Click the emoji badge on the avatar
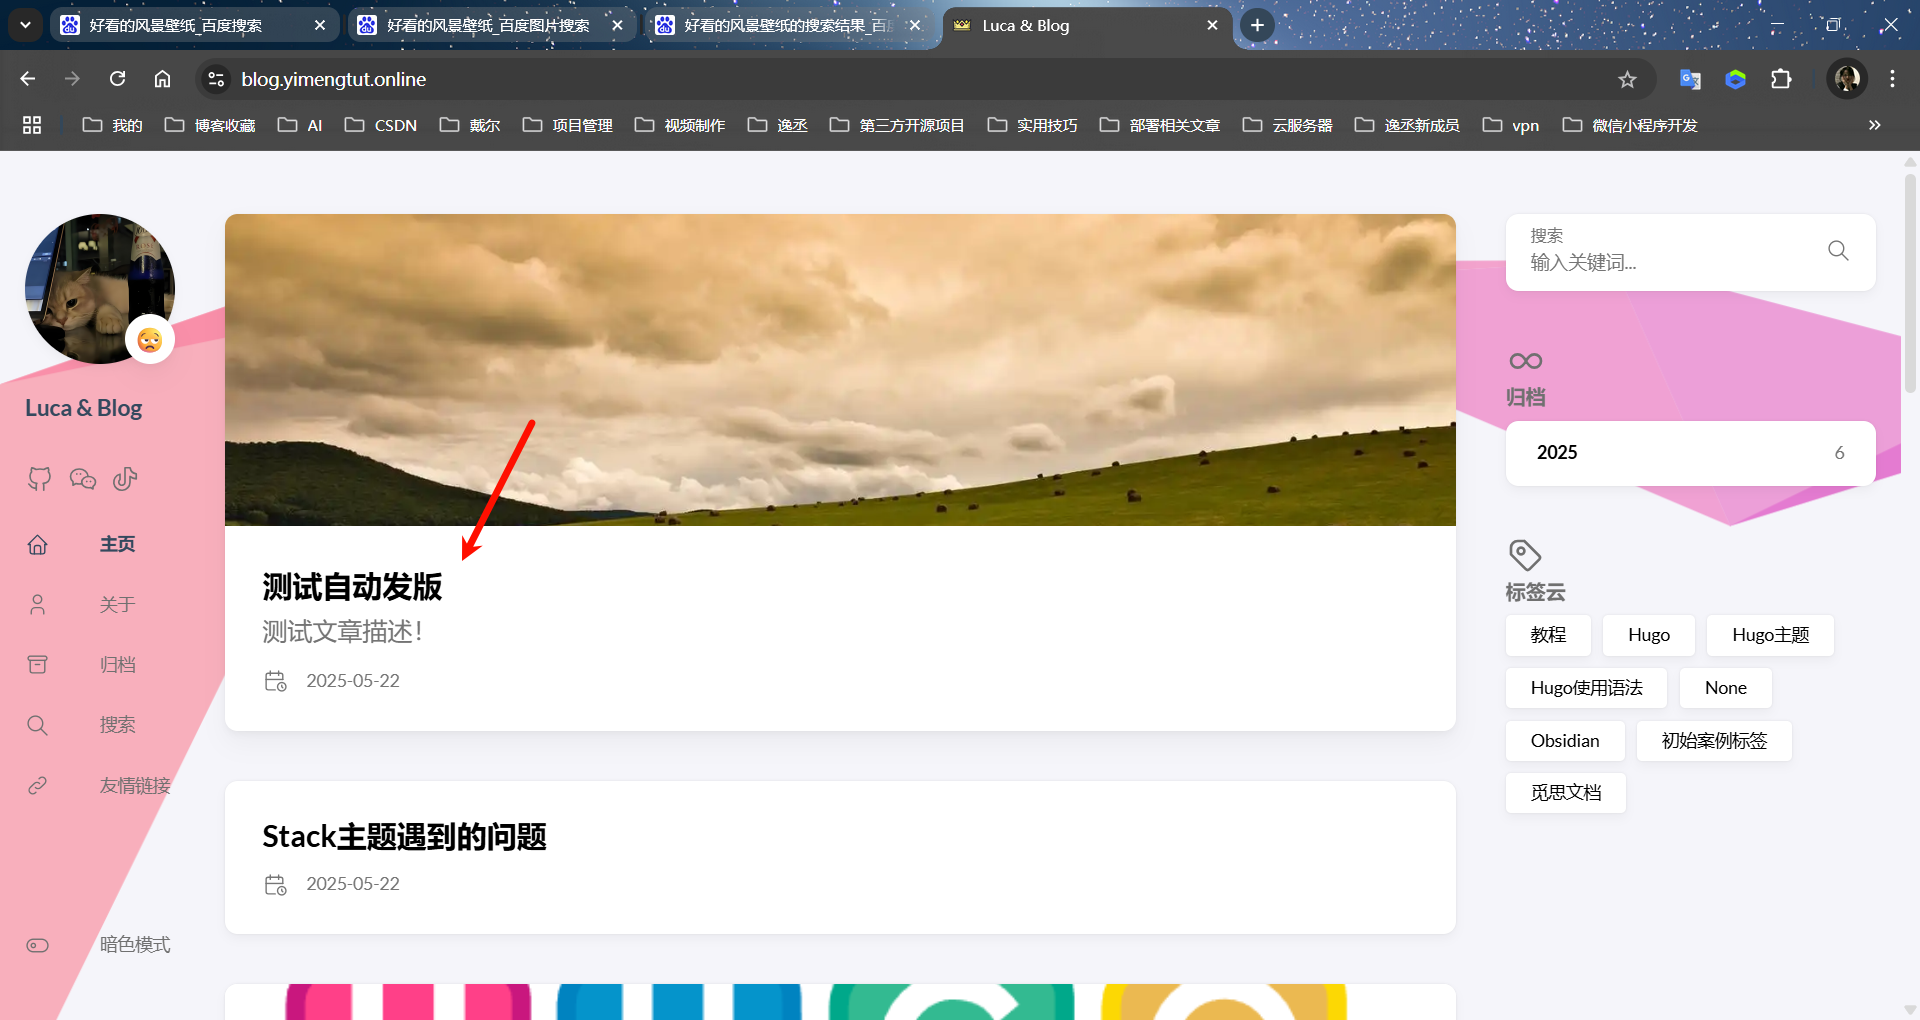The image size is (1920, 1020). click(150, 340)
